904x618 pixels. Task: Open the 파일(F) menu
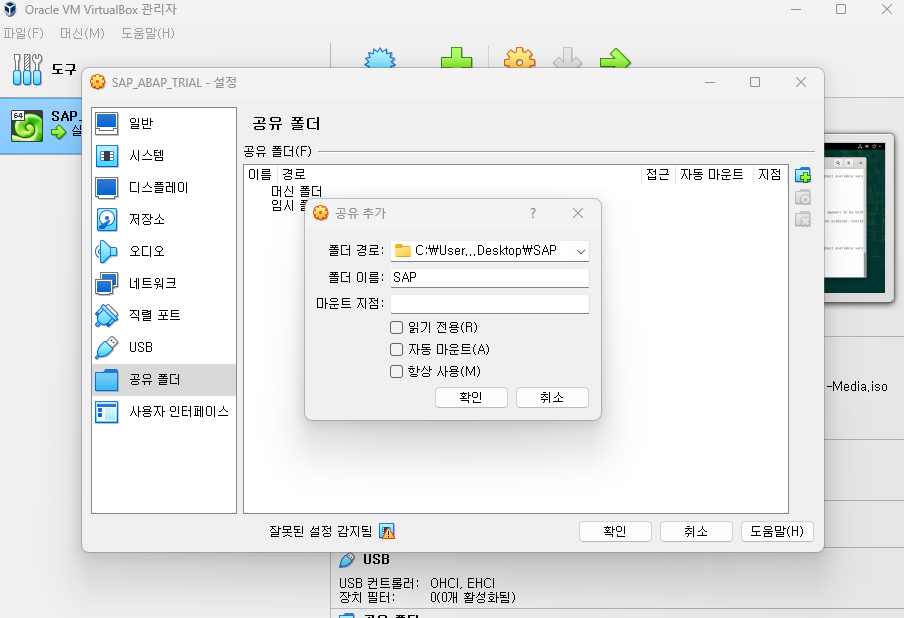pos(24,33)
